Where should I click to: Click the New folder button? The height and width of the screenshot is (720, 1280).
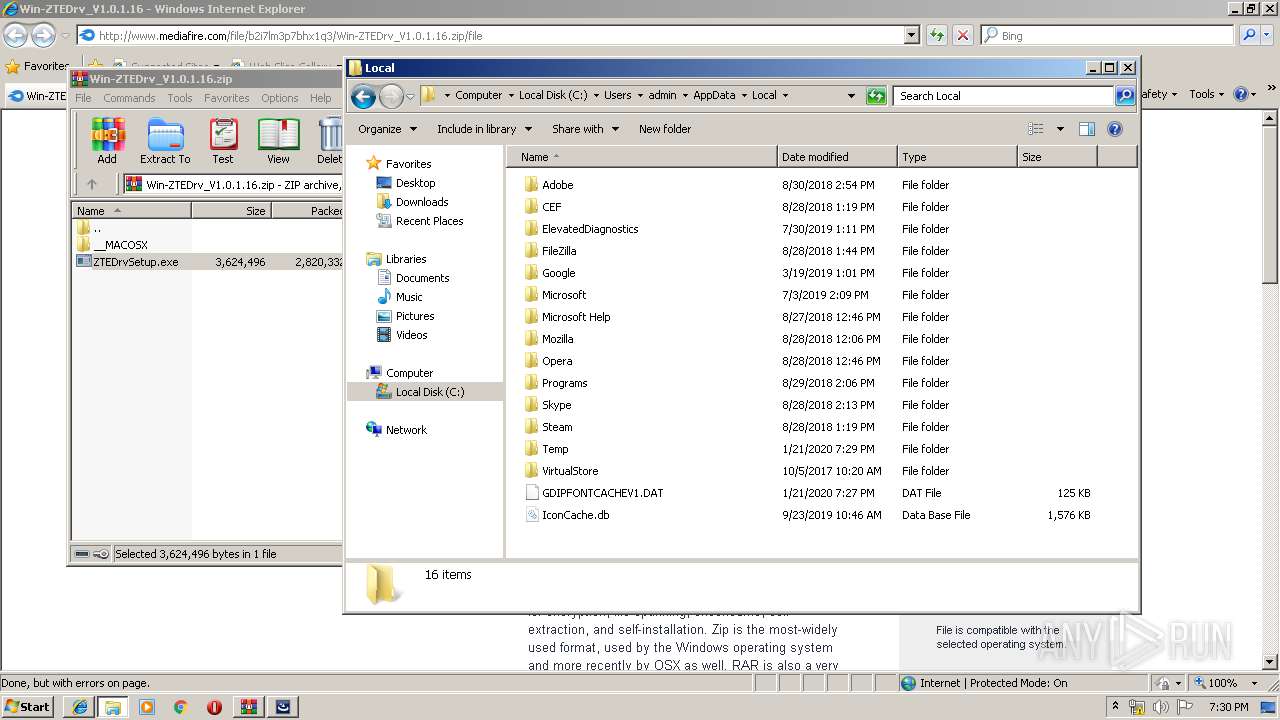click(665, 129)
